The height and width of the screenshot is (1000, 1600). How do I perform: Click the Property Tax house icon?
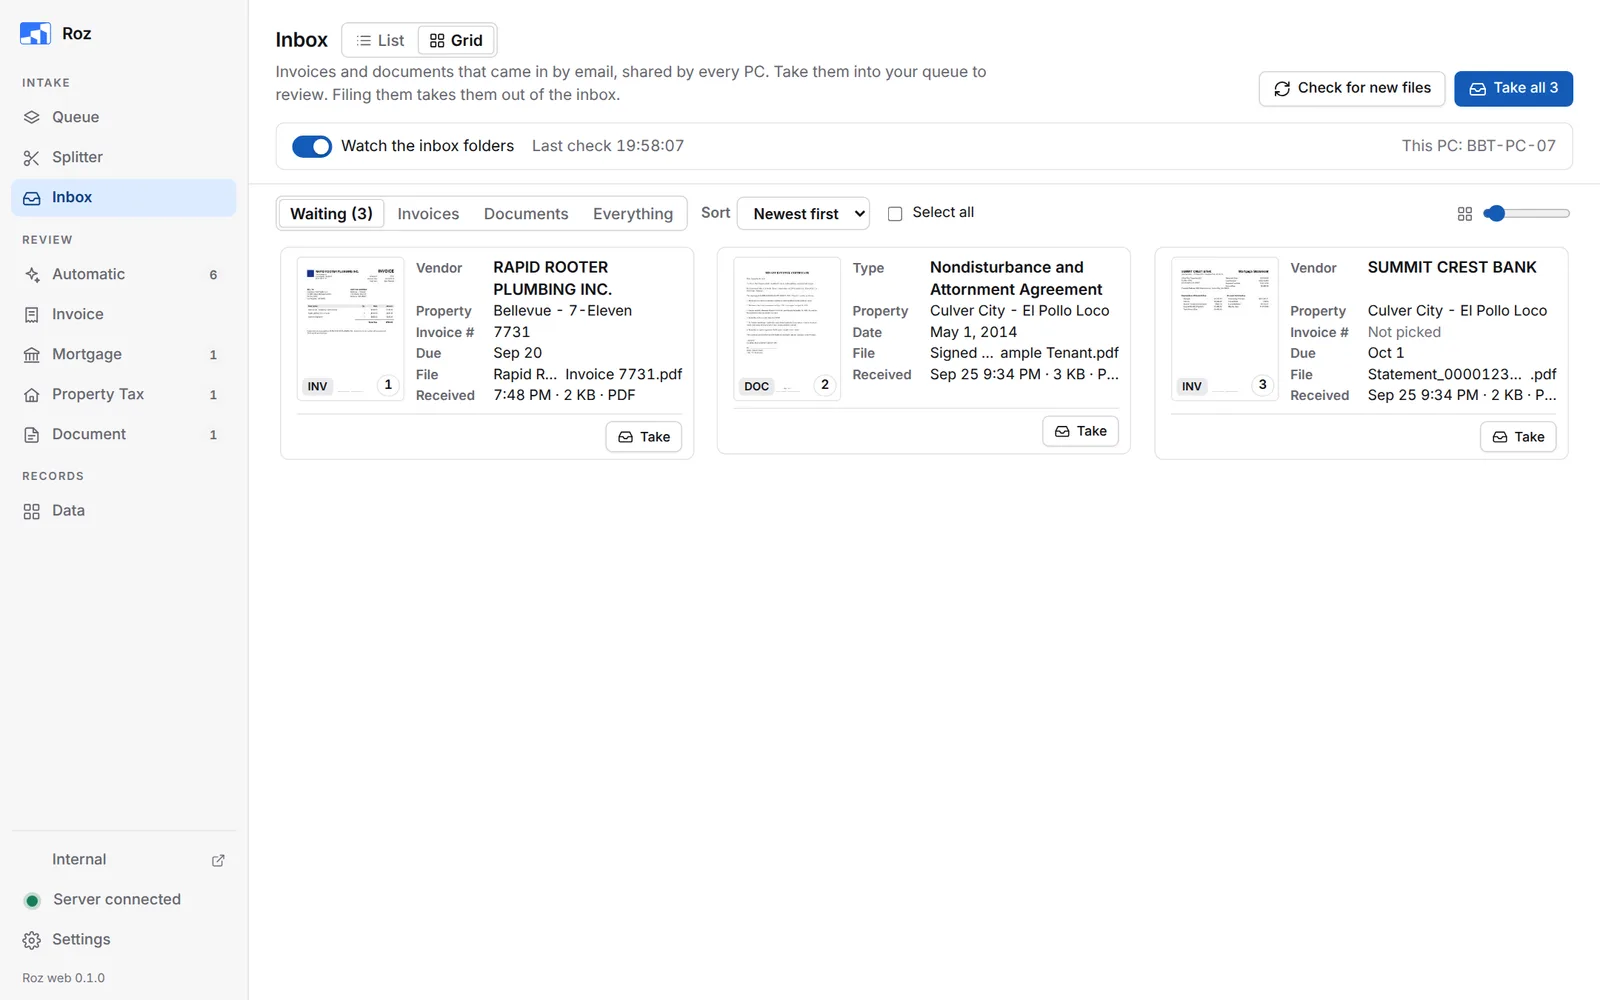click(x=32, y=394)
